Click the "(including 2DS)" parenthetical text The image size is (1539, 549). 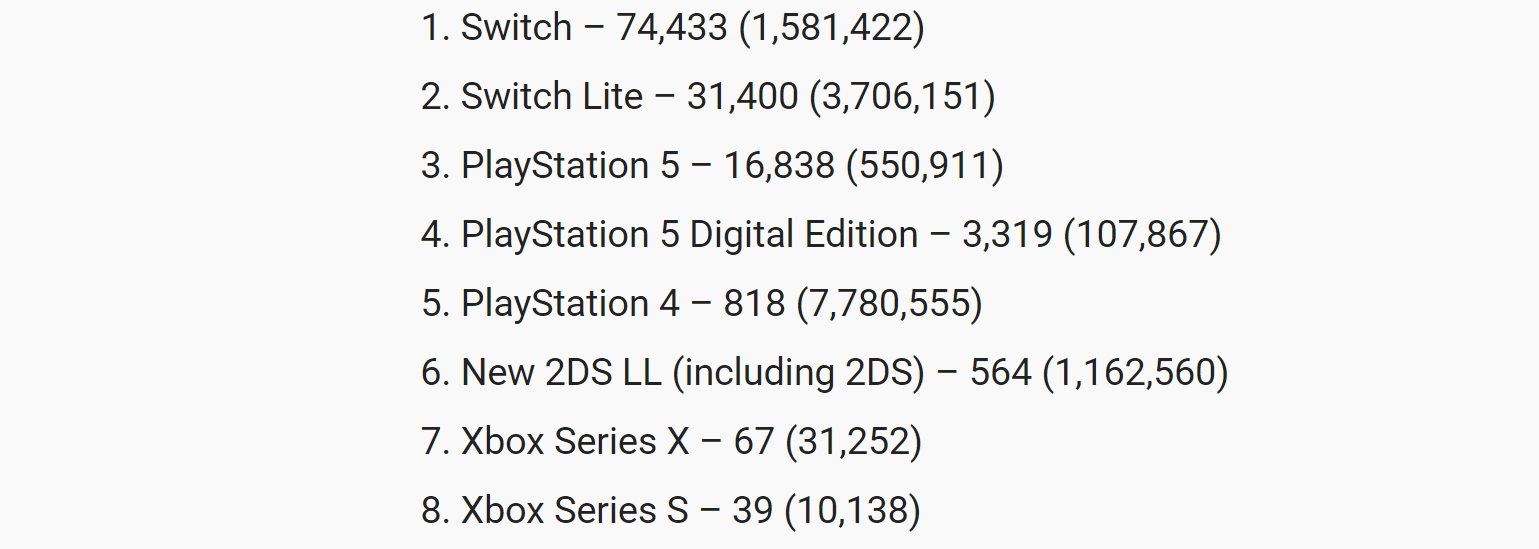pyautogui.click(x=798, y=373)
